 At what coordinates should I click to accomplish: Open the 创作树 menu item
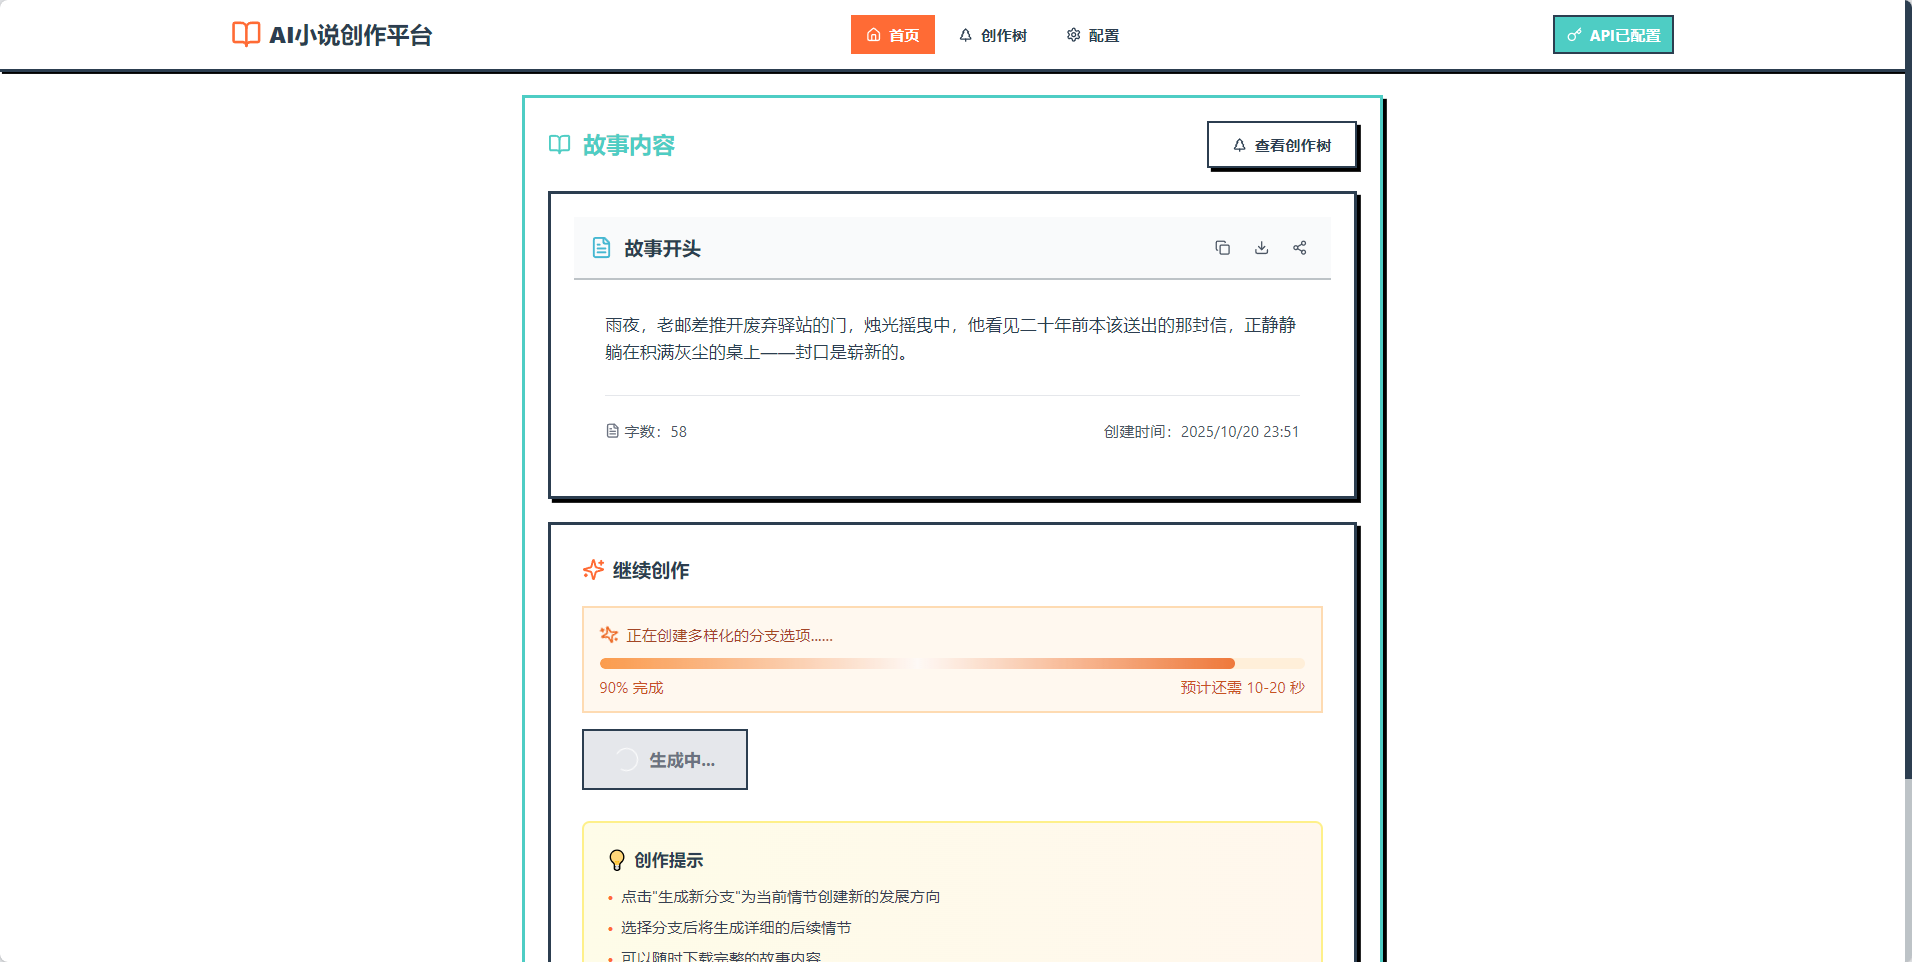pos(1003,34)
